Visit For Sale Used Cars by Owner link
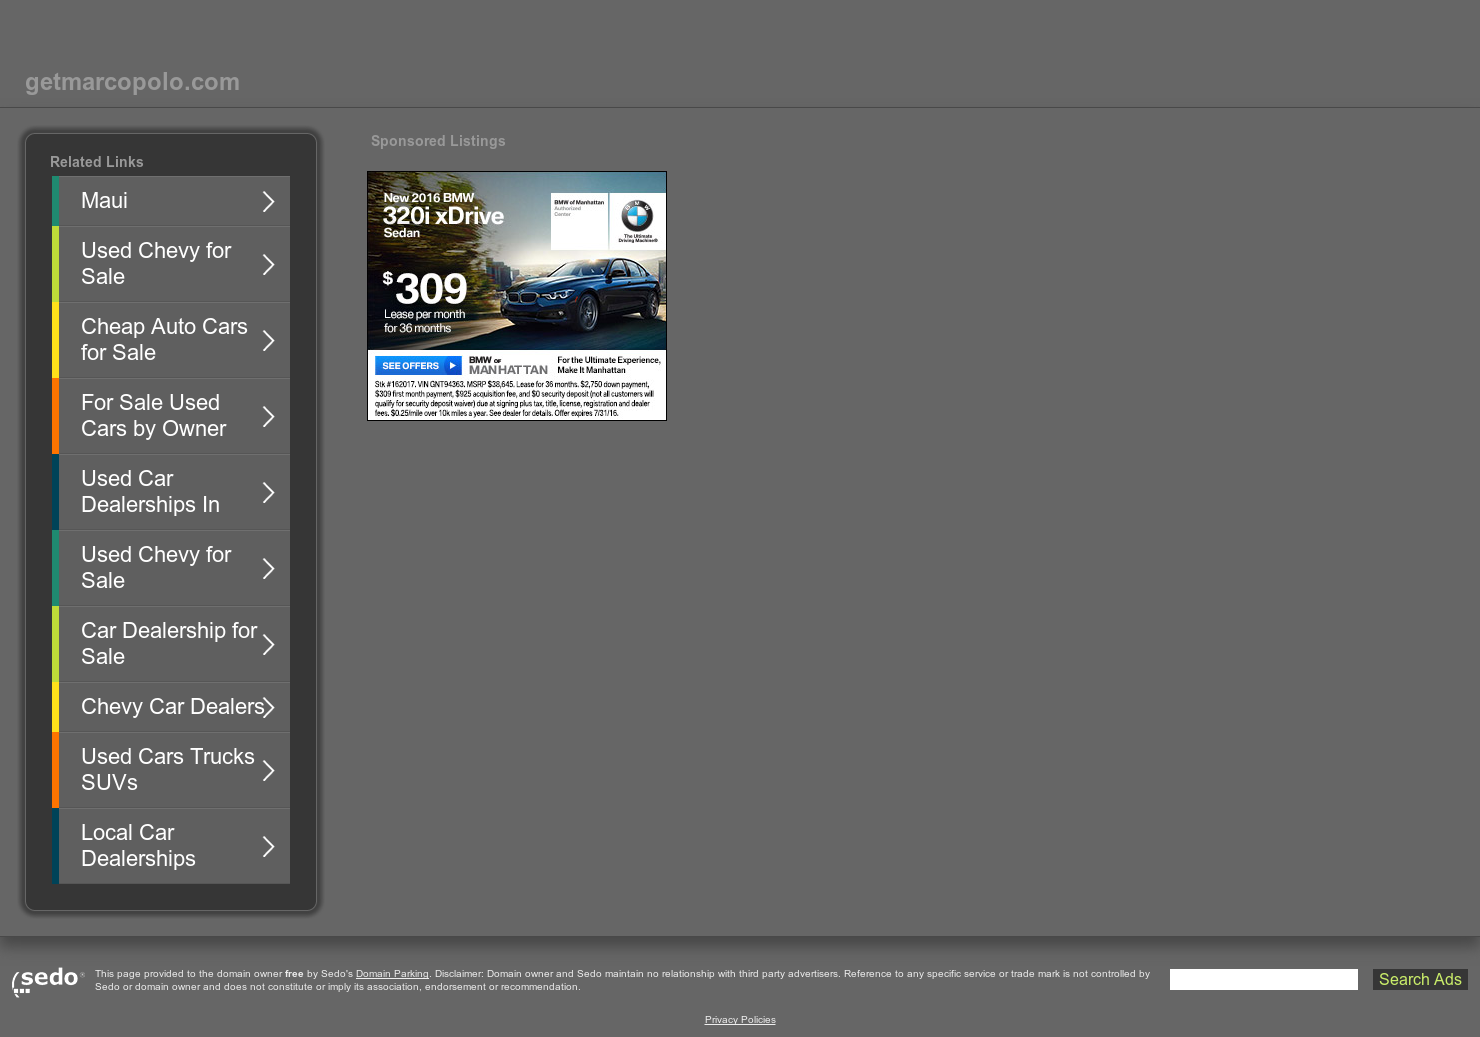Viewport: 1480px width, 1037px height. coord(171,416)
